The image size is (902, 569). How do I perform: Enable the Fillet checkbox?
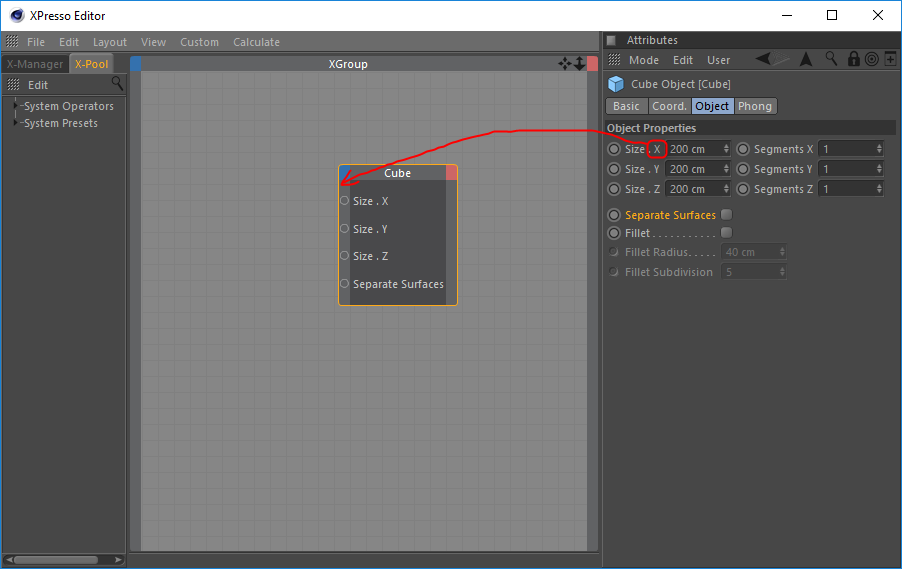coord(727,232)
